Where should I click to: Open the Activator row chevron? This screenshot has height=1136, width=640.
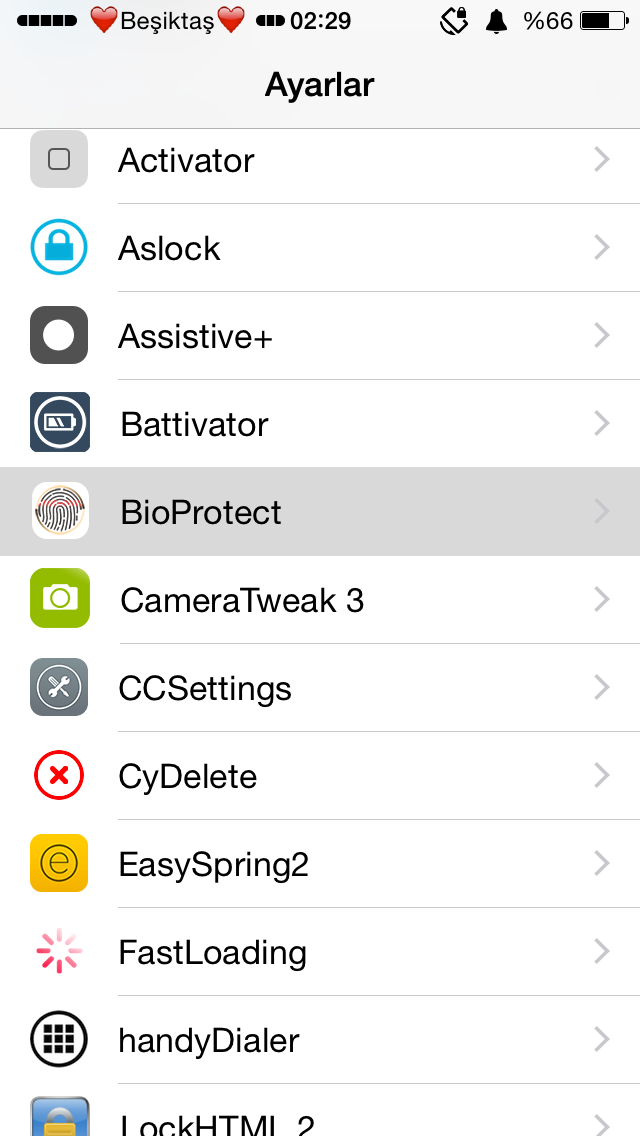pyautogui.click(x=601, y=159)
